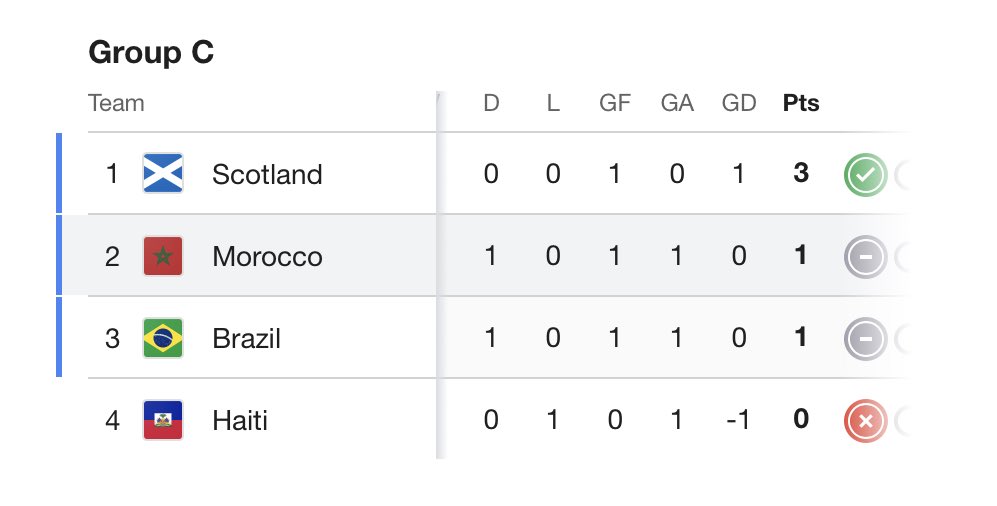This screenshot has height=506, width=997.
Task: Open the Scotland team link
Action: (267, 174)
